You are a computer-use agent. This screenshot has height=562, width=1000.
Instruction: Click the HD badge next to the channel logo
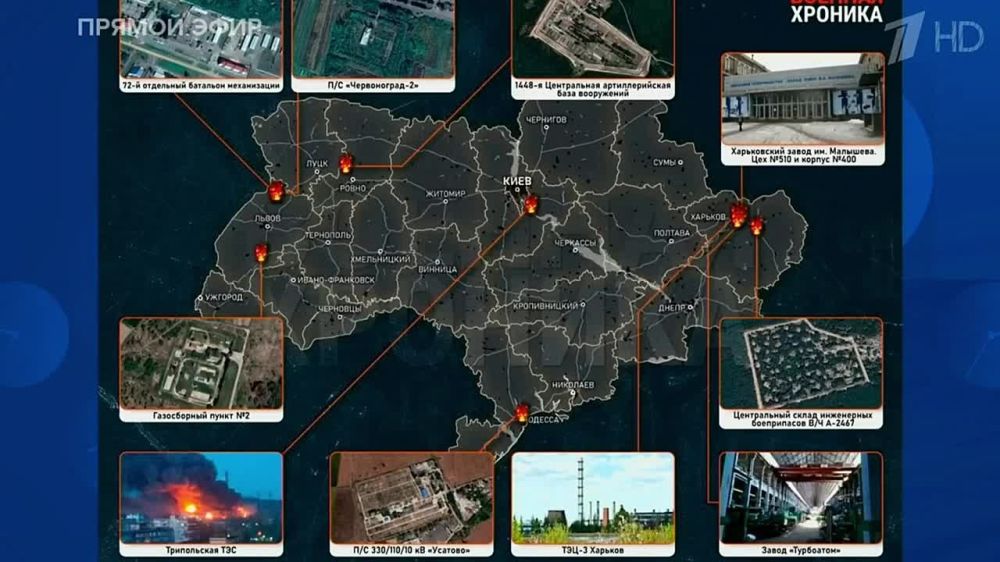[958, 36]
